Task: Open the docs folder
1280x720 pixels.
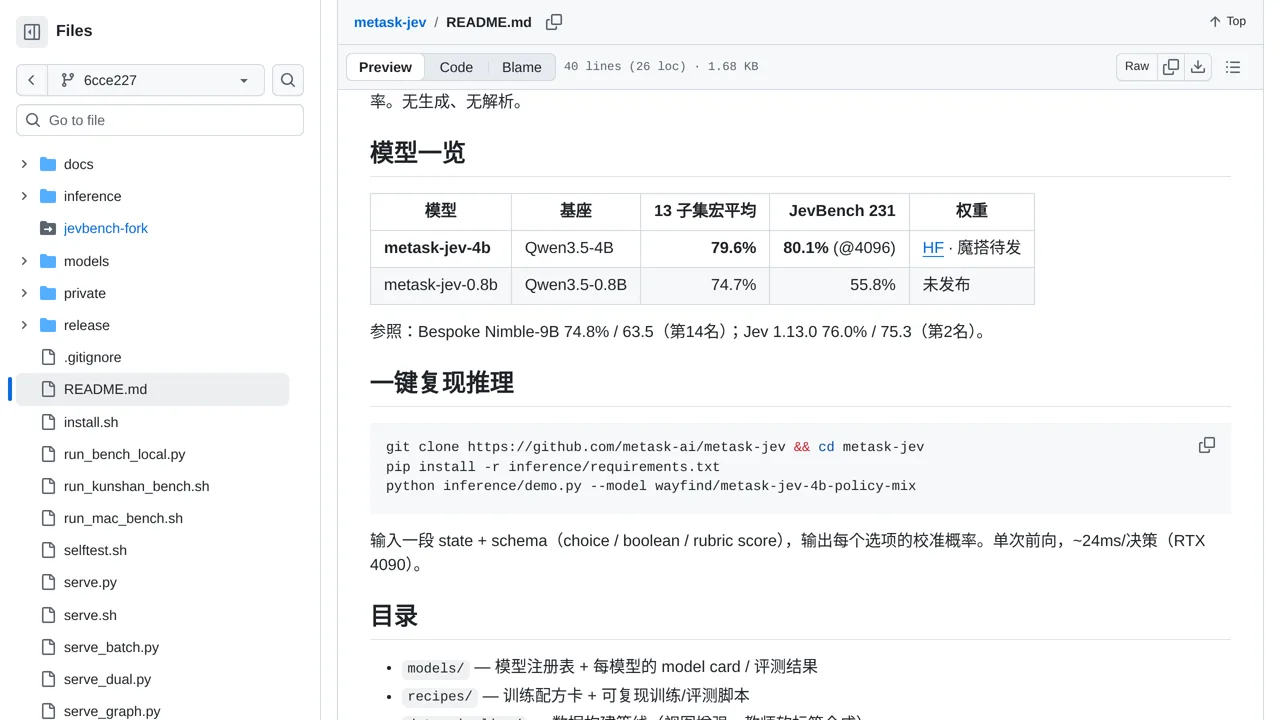Action: point(78,164)
